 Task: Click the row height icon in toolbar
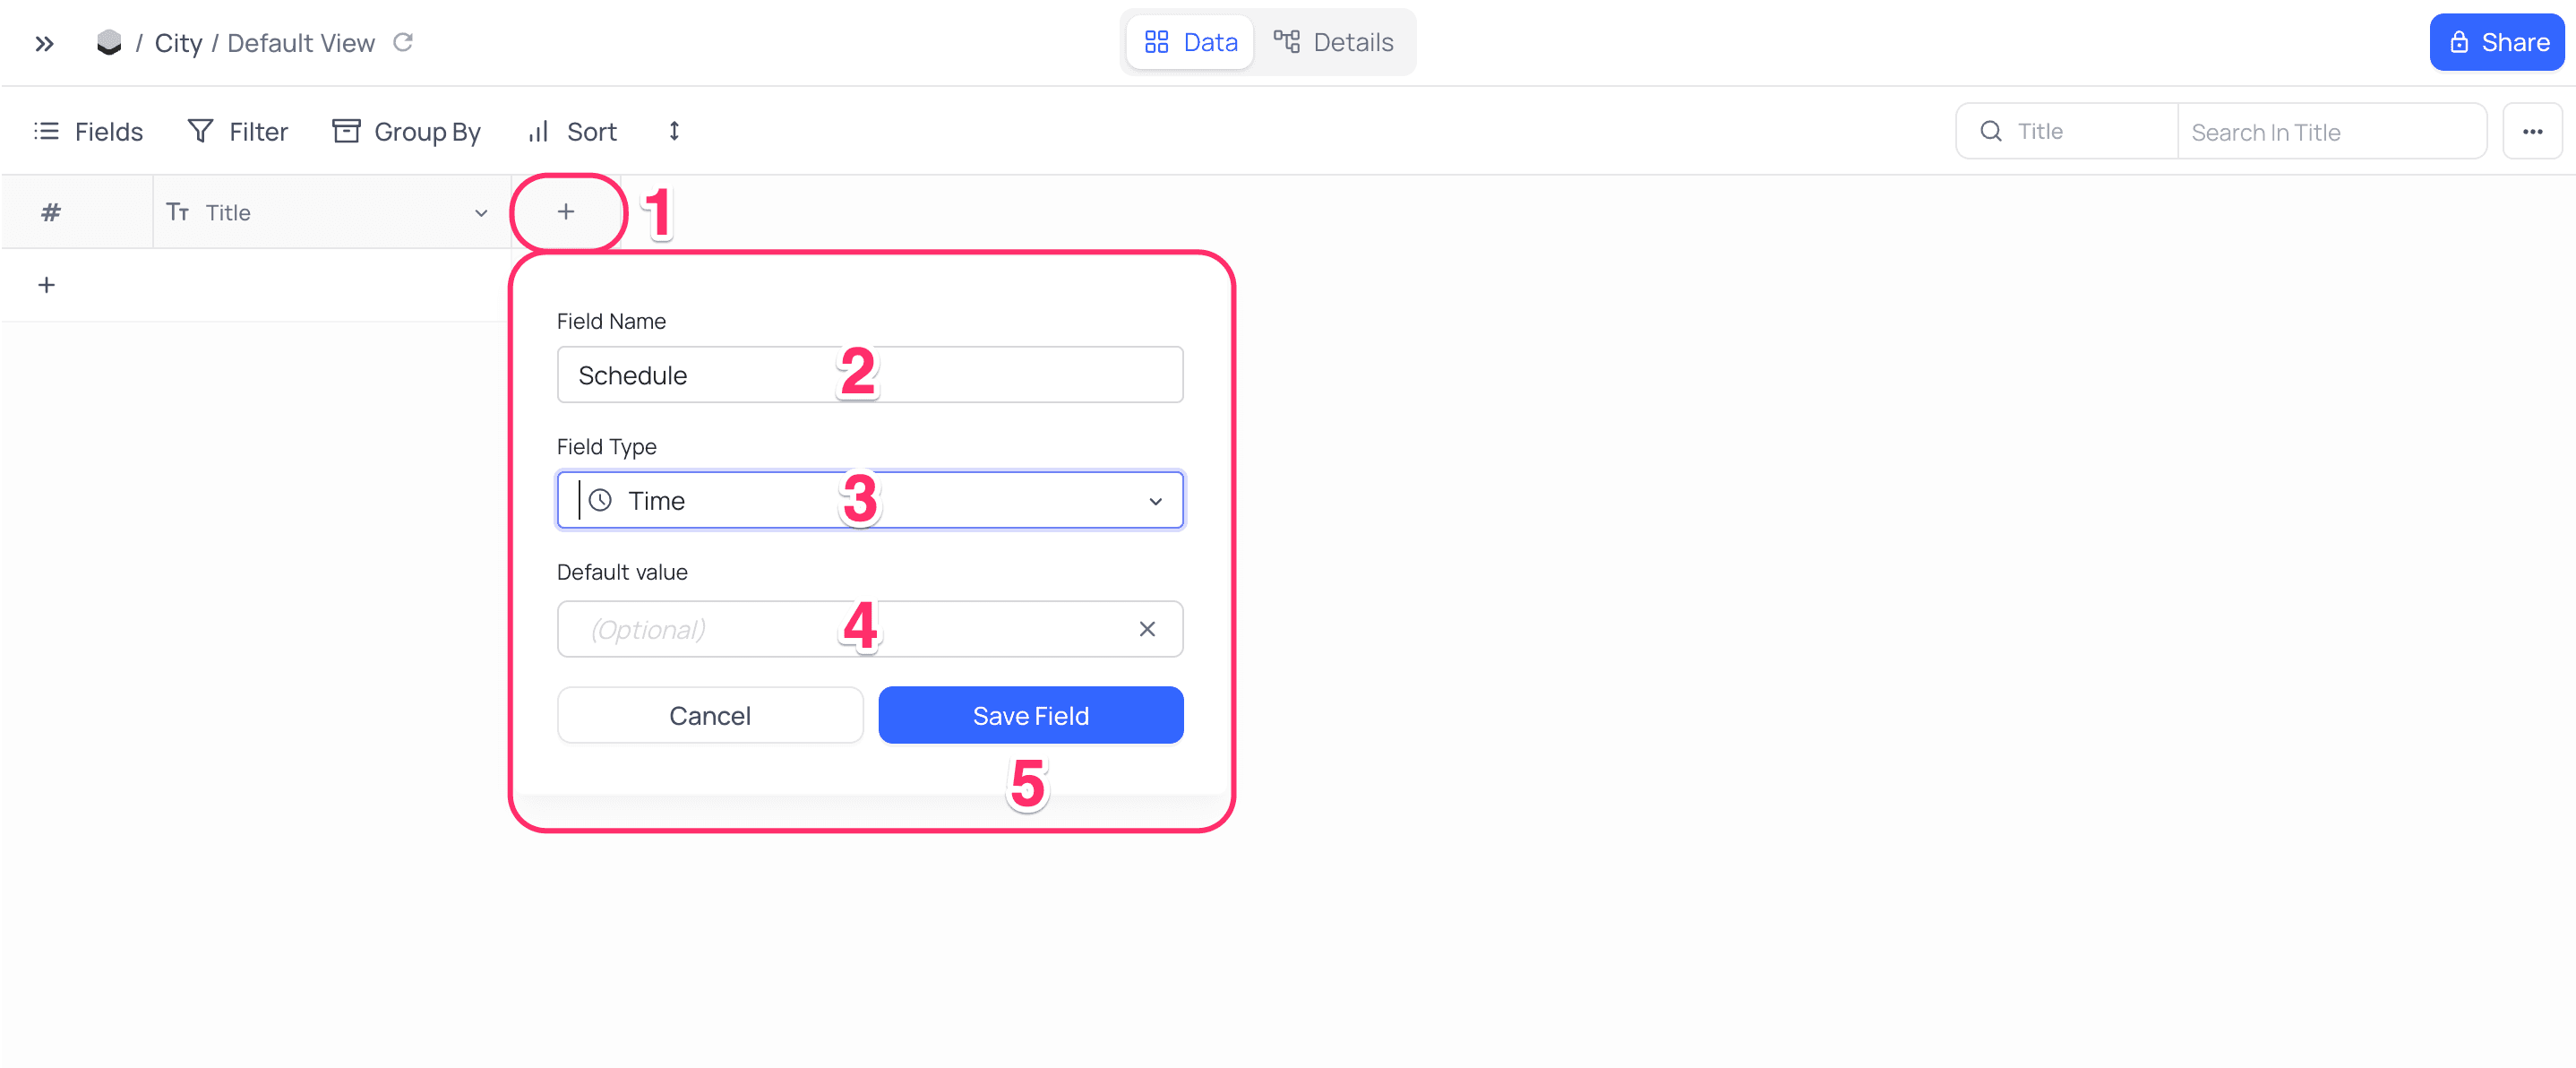click(674, 131)
